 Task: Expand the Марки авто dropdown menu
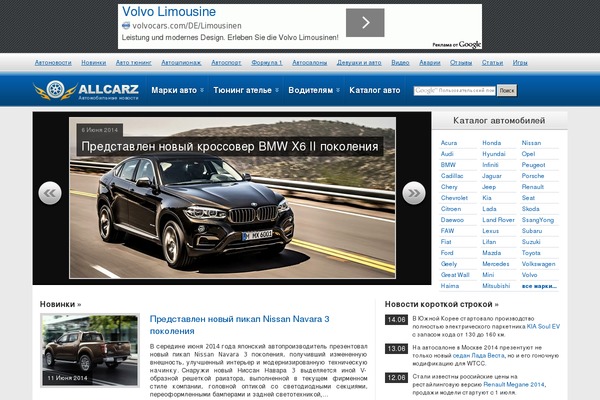coord(178,90)
